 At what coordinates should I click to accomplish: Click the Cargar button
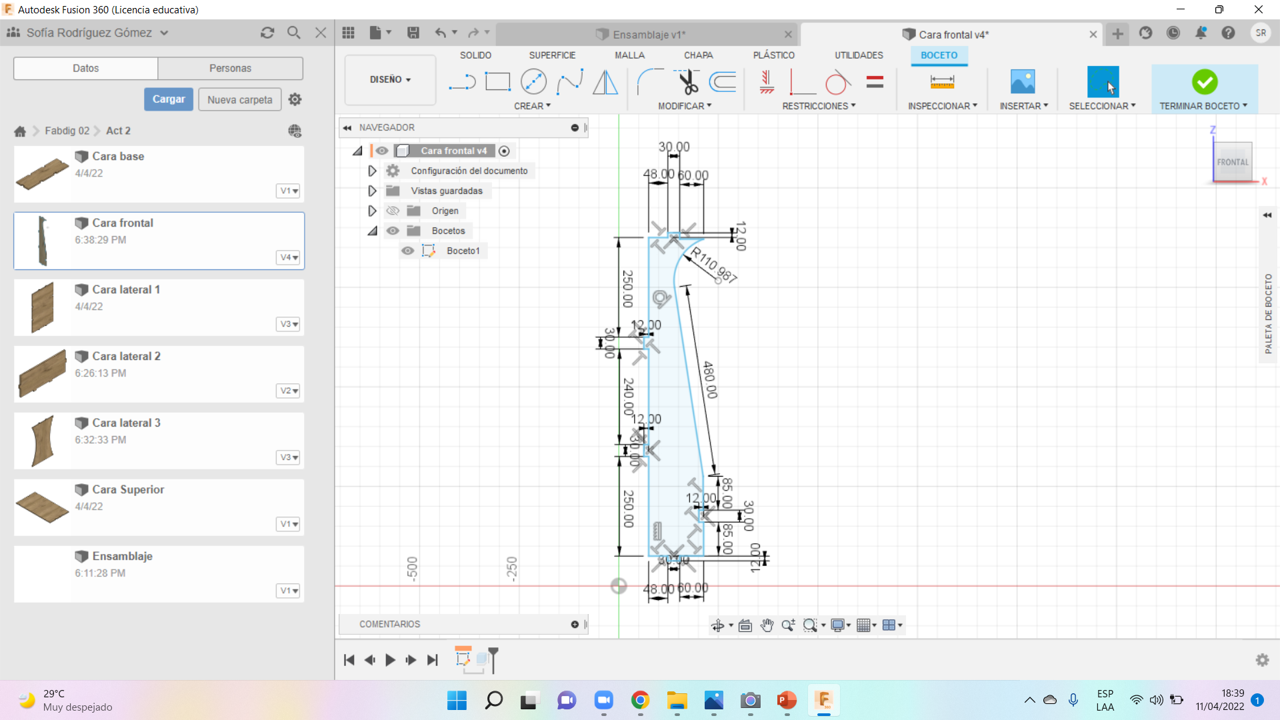click(x=168, y=100)
